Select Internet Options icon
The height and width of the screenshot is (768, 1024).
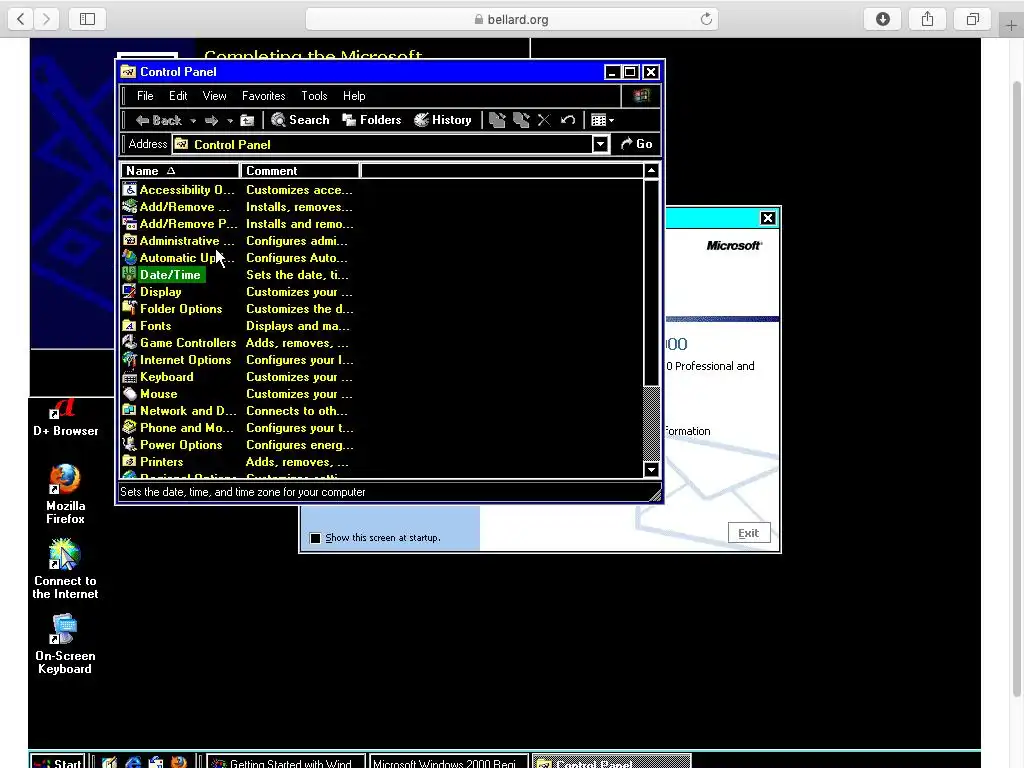click(x=130, y=359)
